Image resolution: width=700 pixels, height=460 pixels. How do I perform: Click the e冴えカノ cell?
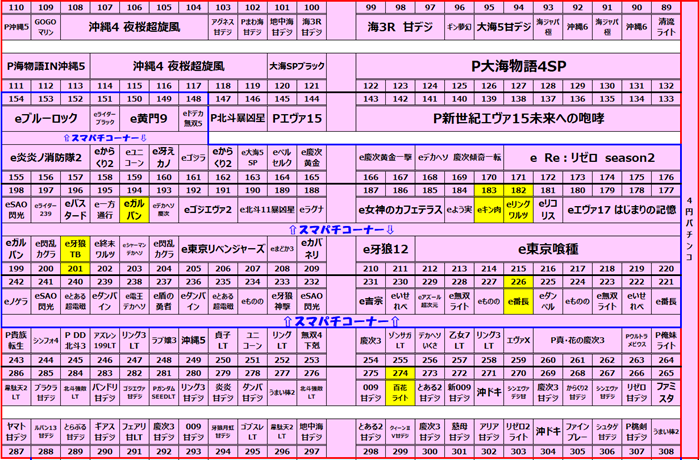163,158
